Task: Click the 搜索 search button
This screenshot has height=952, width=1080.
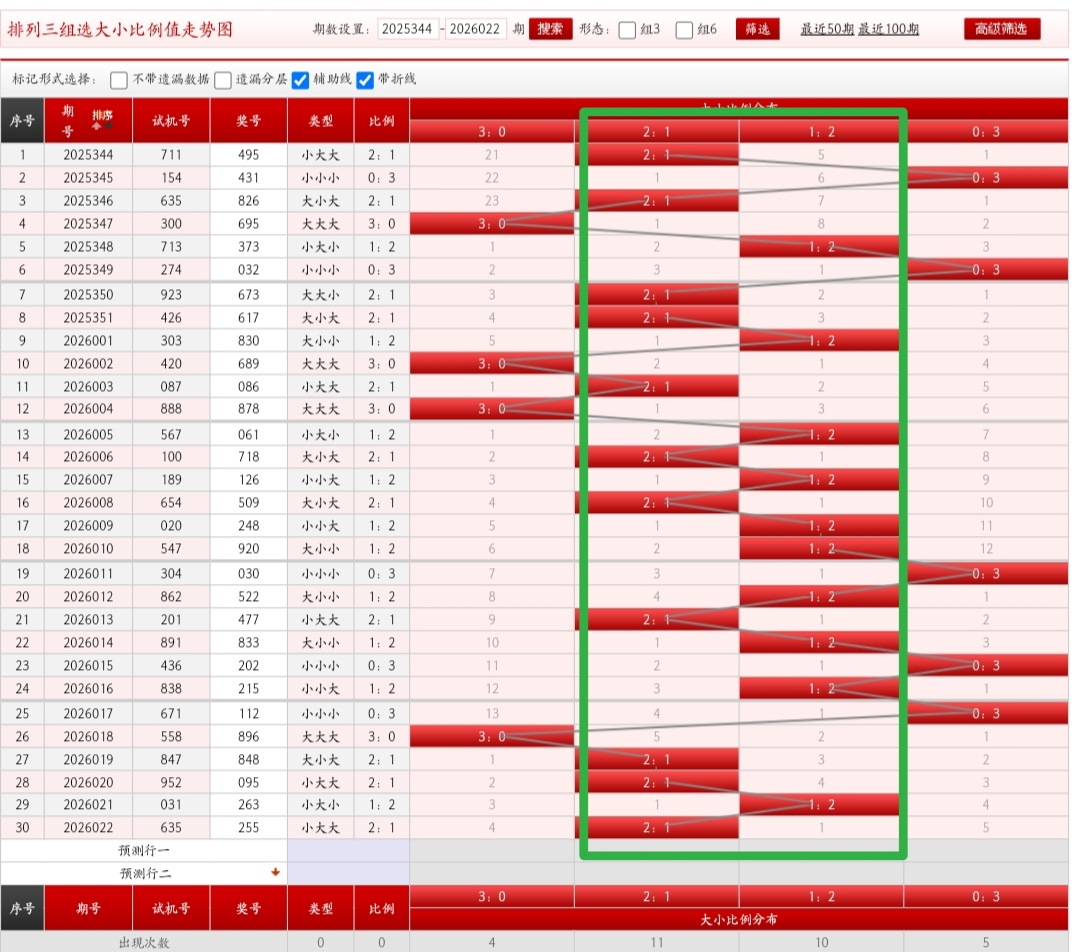Action: 550,29
